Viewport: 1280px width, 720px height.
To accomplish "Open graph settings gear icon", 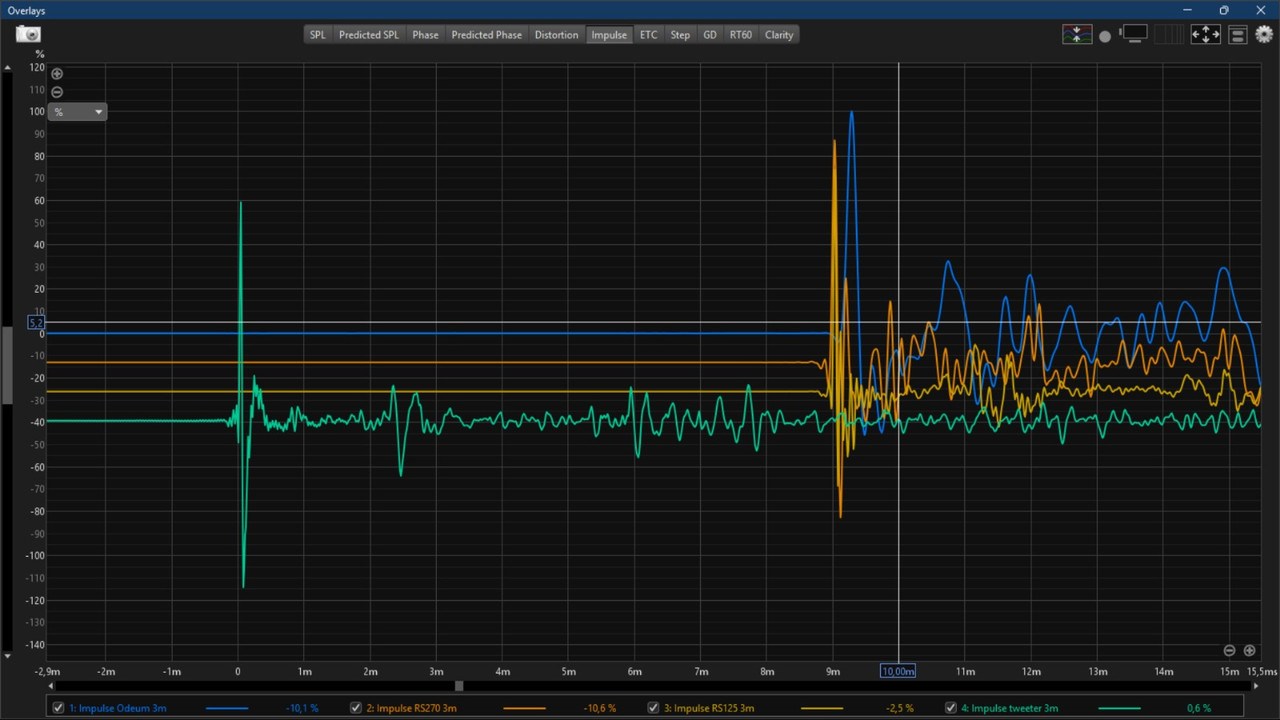I will pyautogui.click(x=1264, y=34).
